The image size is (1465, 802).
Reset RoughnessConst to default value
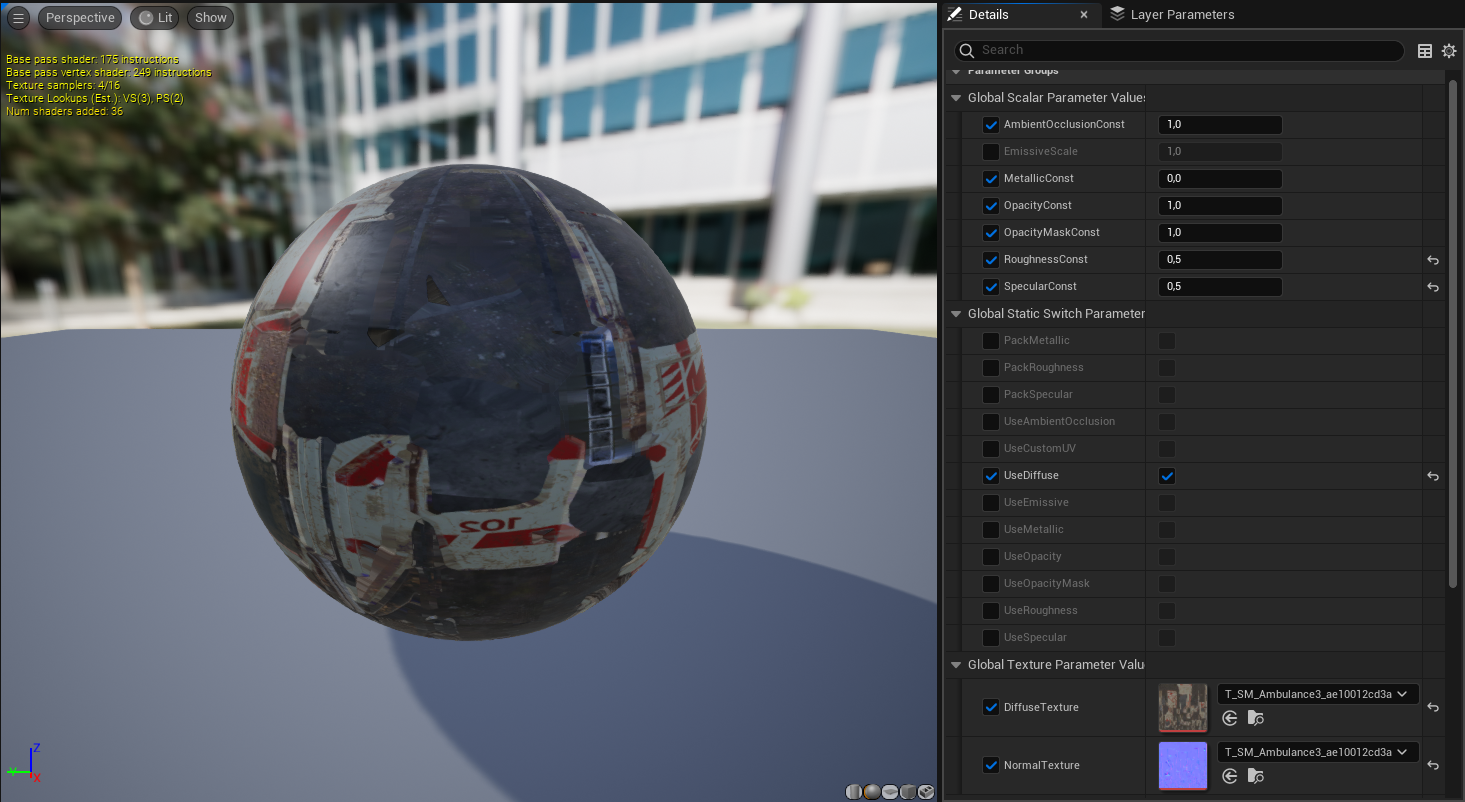pos(1432,259)
